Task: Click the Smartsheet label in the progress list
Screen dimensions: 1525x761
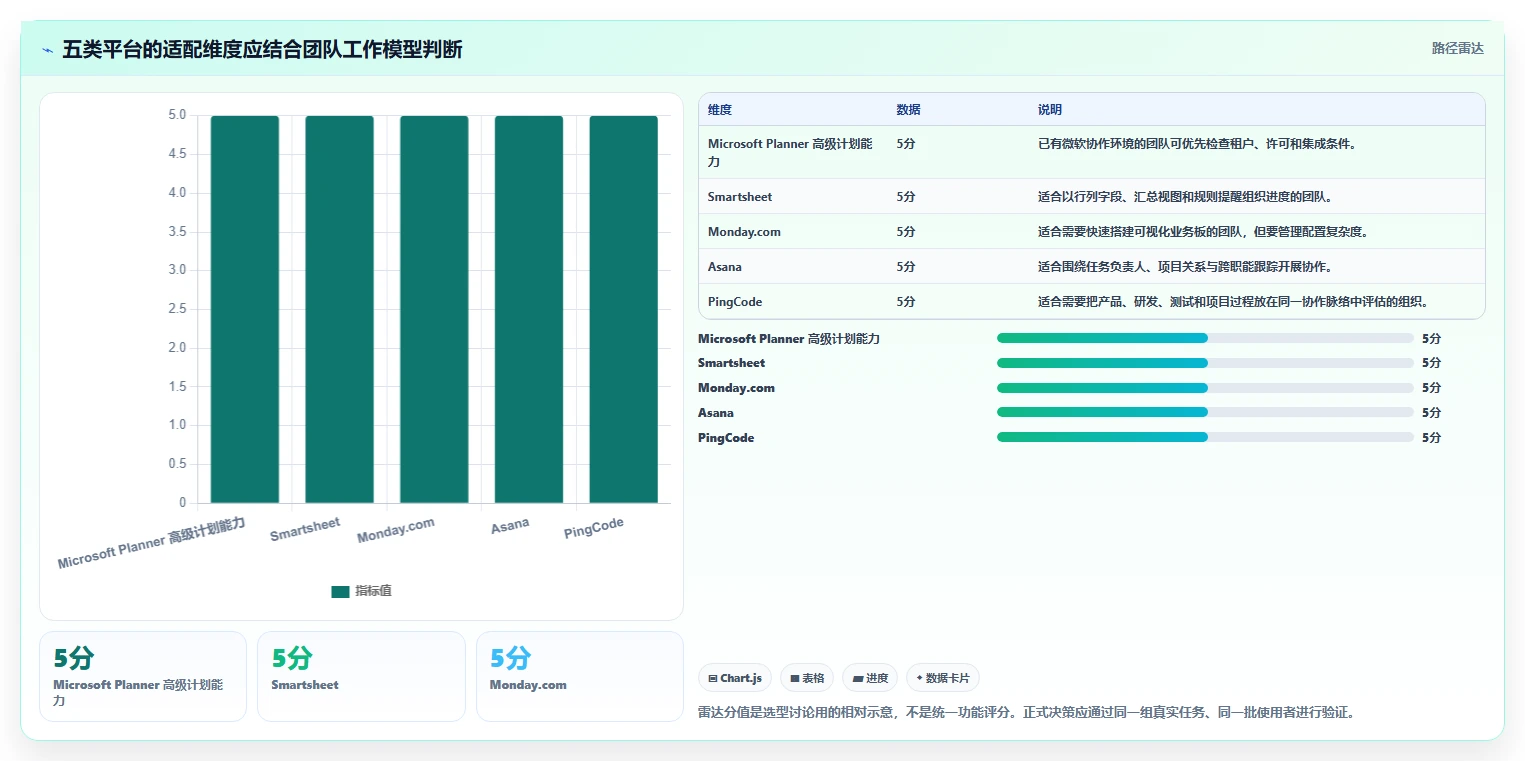Action: click(x=732, y=363)
